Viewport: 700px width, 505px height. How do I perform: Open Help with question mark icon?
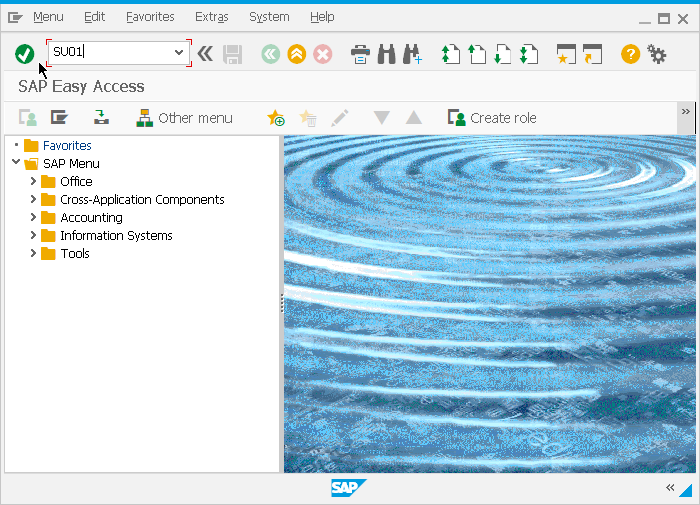630,54
